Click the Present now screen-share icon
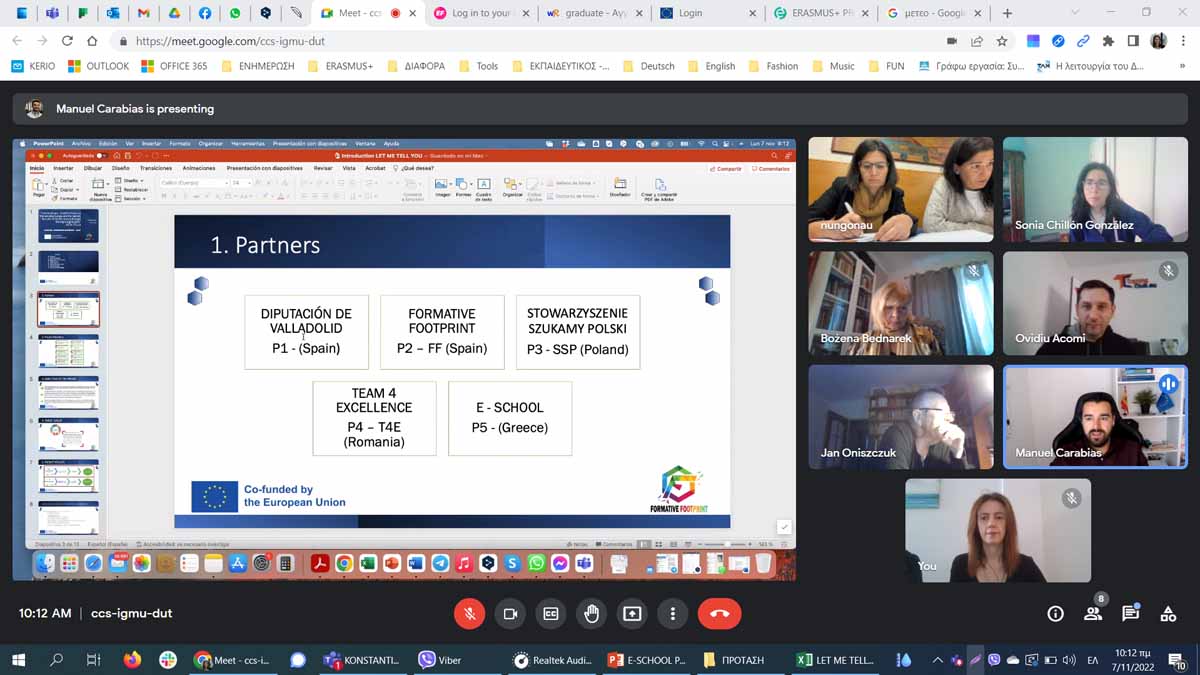 (x=632, y=613)
